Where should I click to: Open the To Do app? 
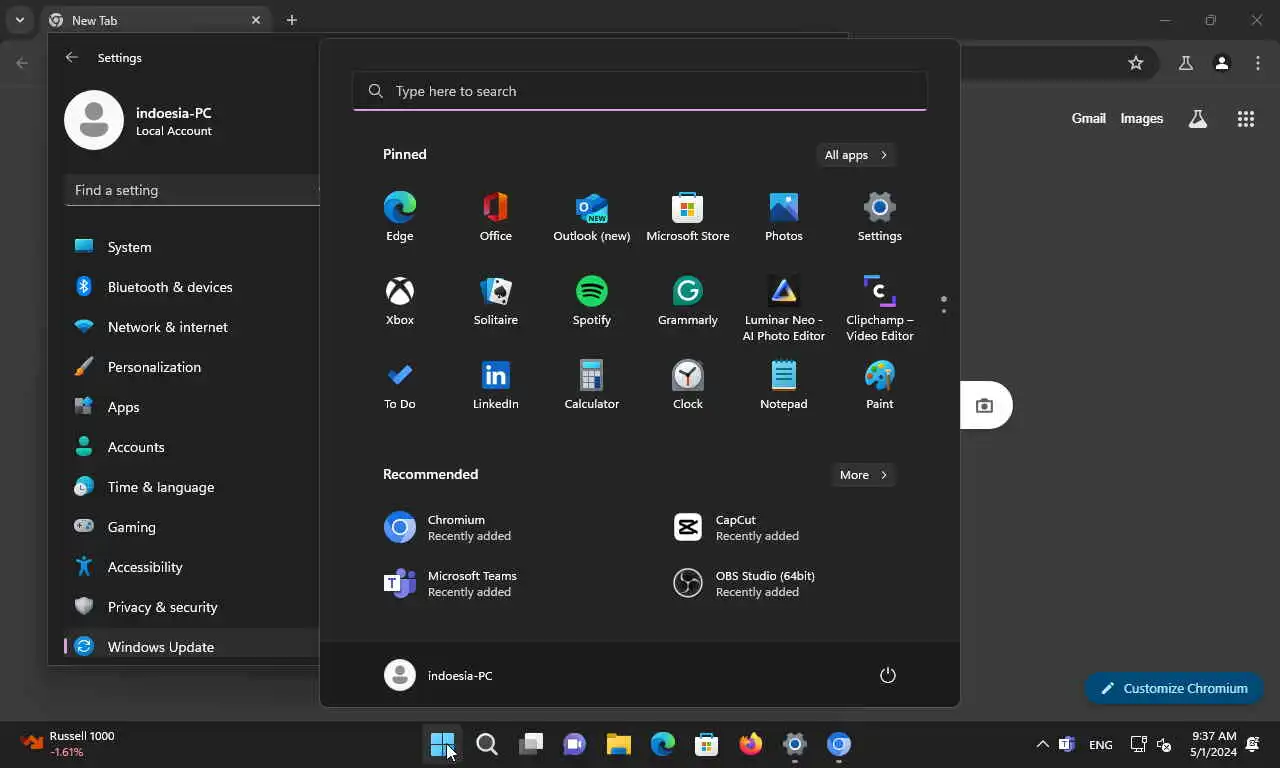click(x=399, y=385)
